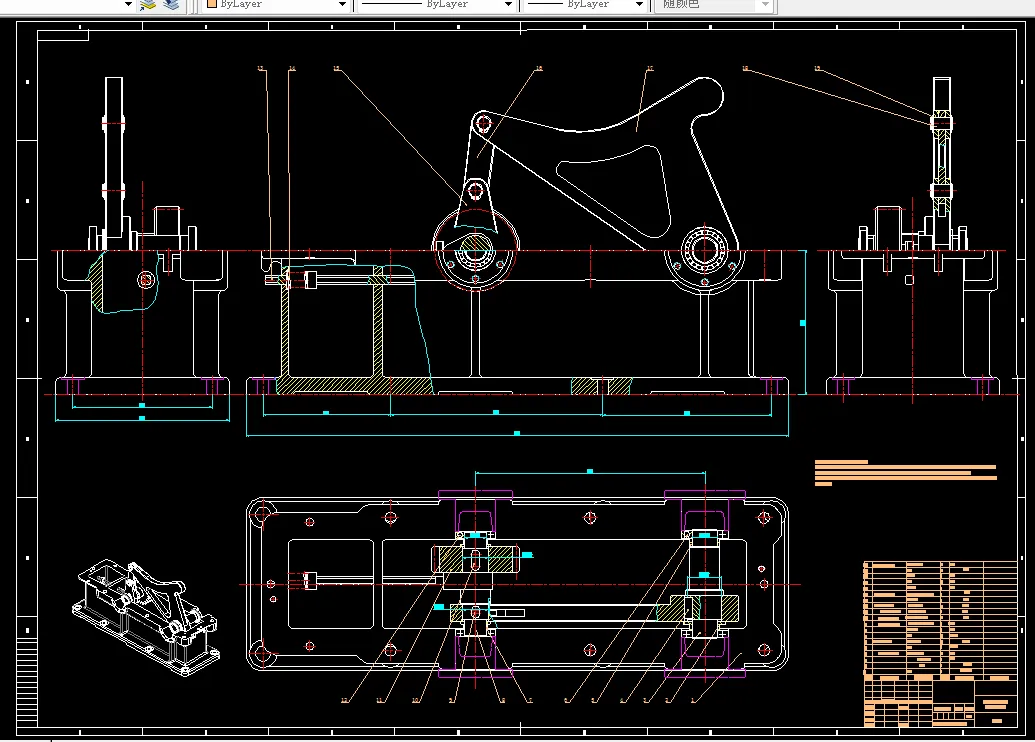Click the vertical dimension grip right of front view

pos(802,323)
